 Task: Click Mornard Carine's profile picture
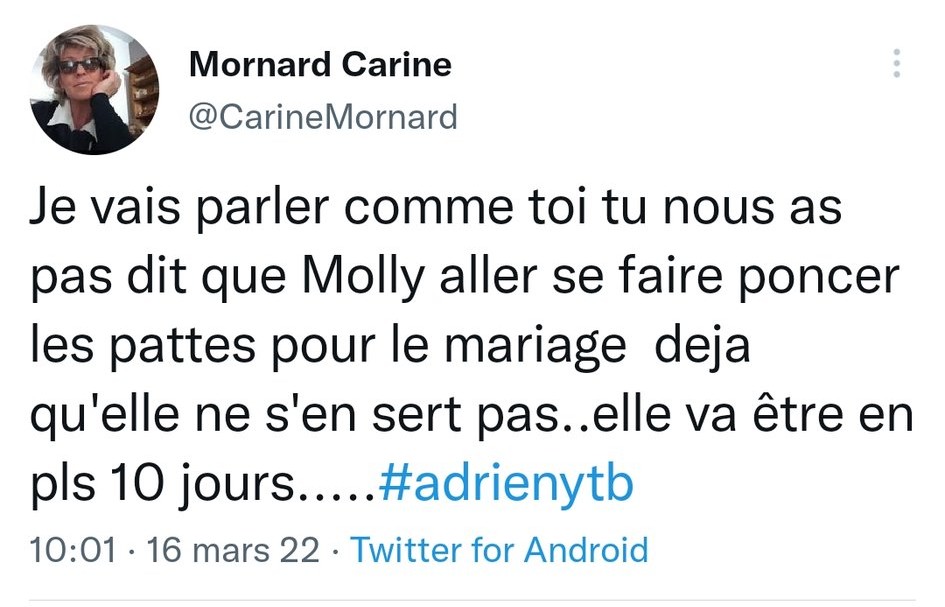[95, 89]
